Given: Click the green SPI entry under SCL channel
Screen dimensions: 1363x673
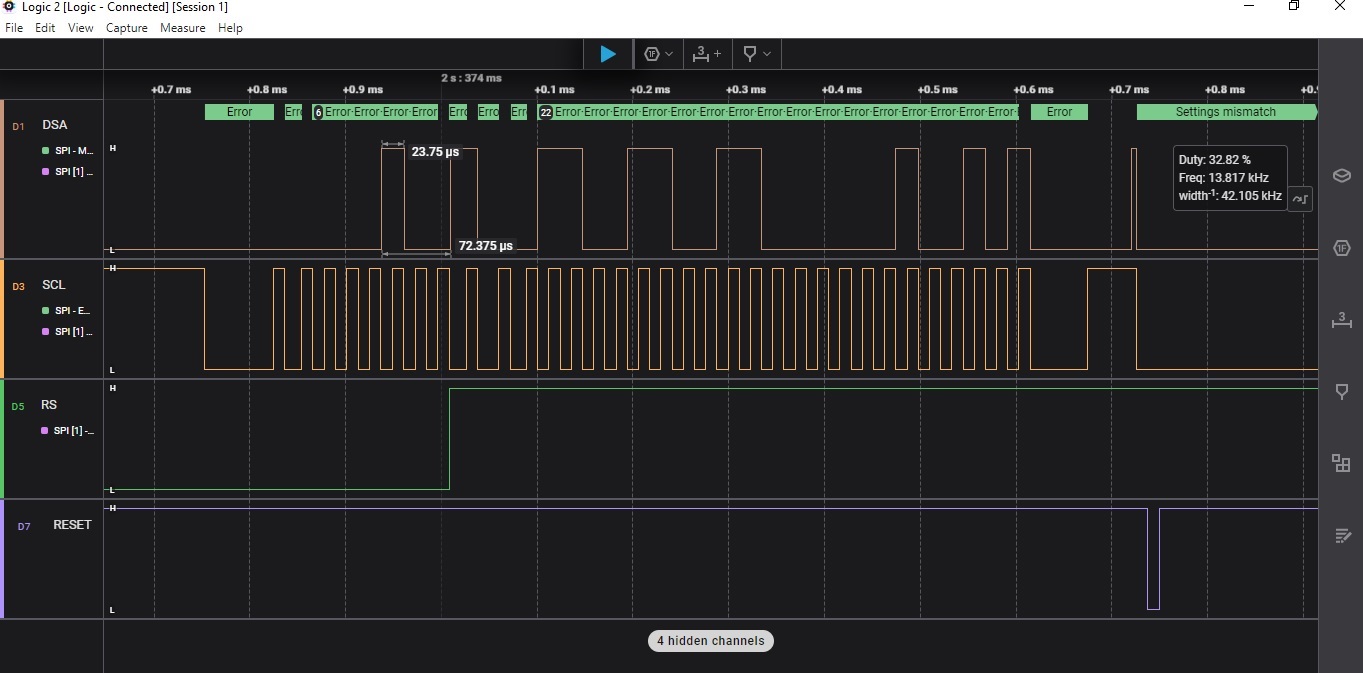Looking at the screenshot, I should click(69, 311).
